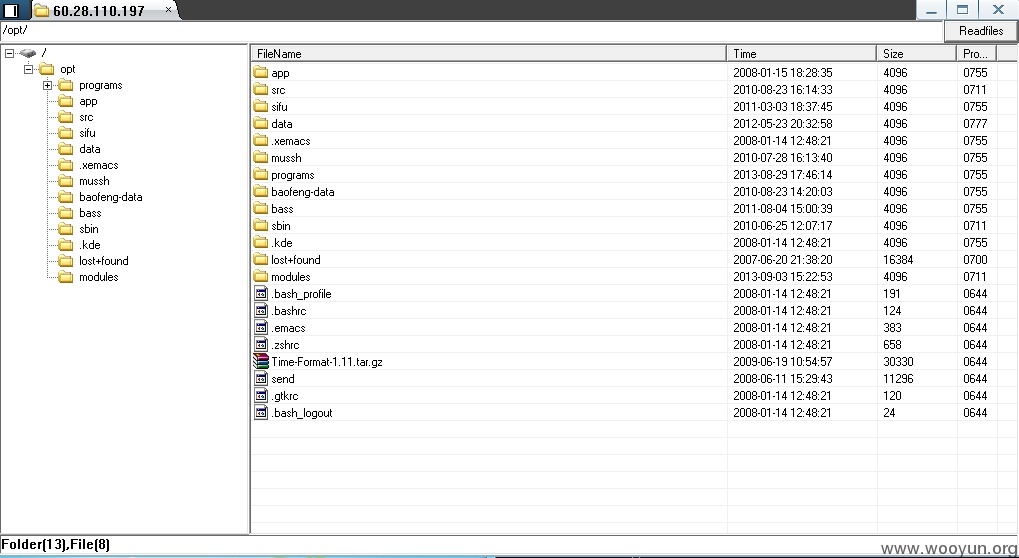The image size is (1019, 558).
Task: Sort by the Pro... permissions column header
Action: click(x=977, y=53)
